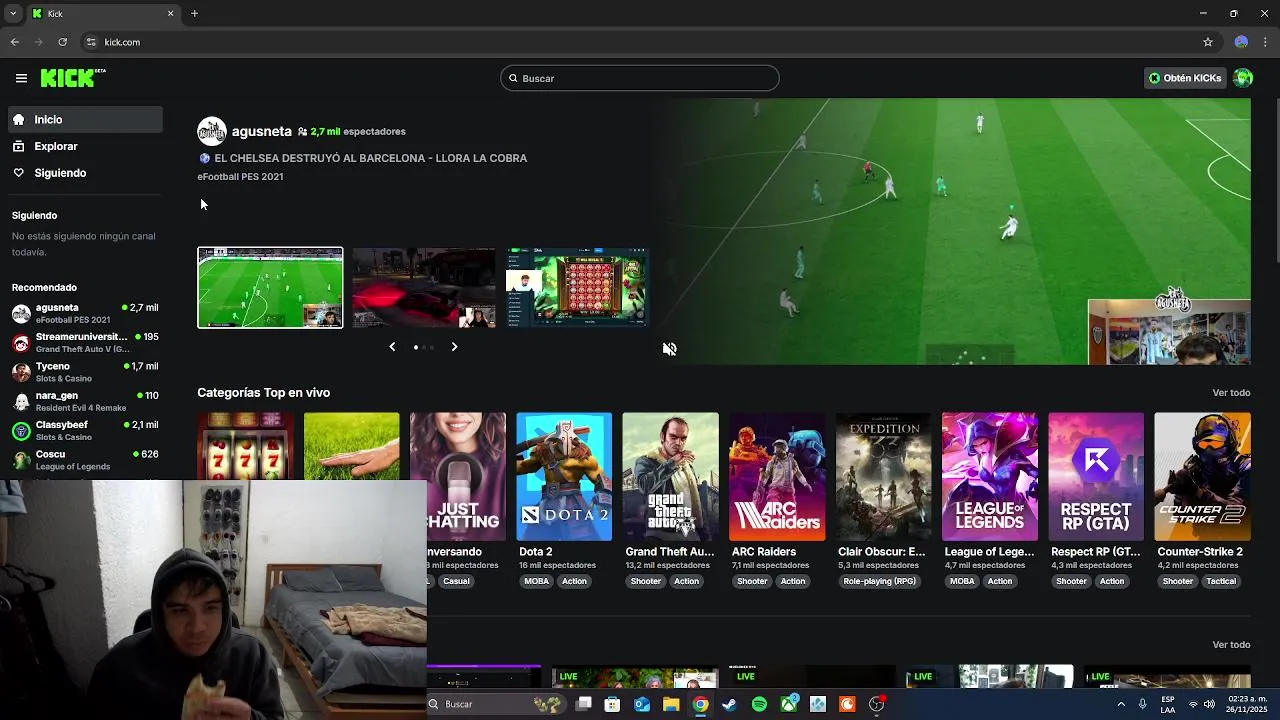1280x720 pixels.
Task: Open the League of Legends category card
Action: [x=990, y=477]
